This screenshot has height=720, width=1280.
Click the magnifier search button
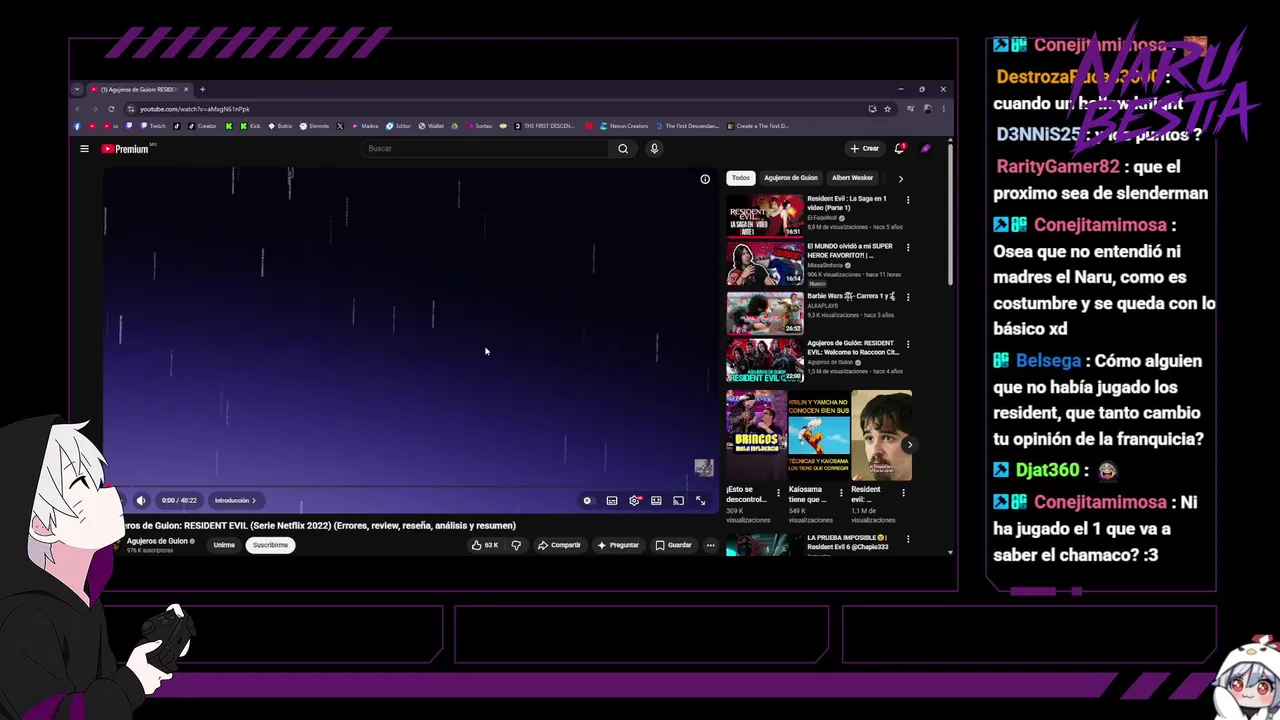tap(623, 149)
